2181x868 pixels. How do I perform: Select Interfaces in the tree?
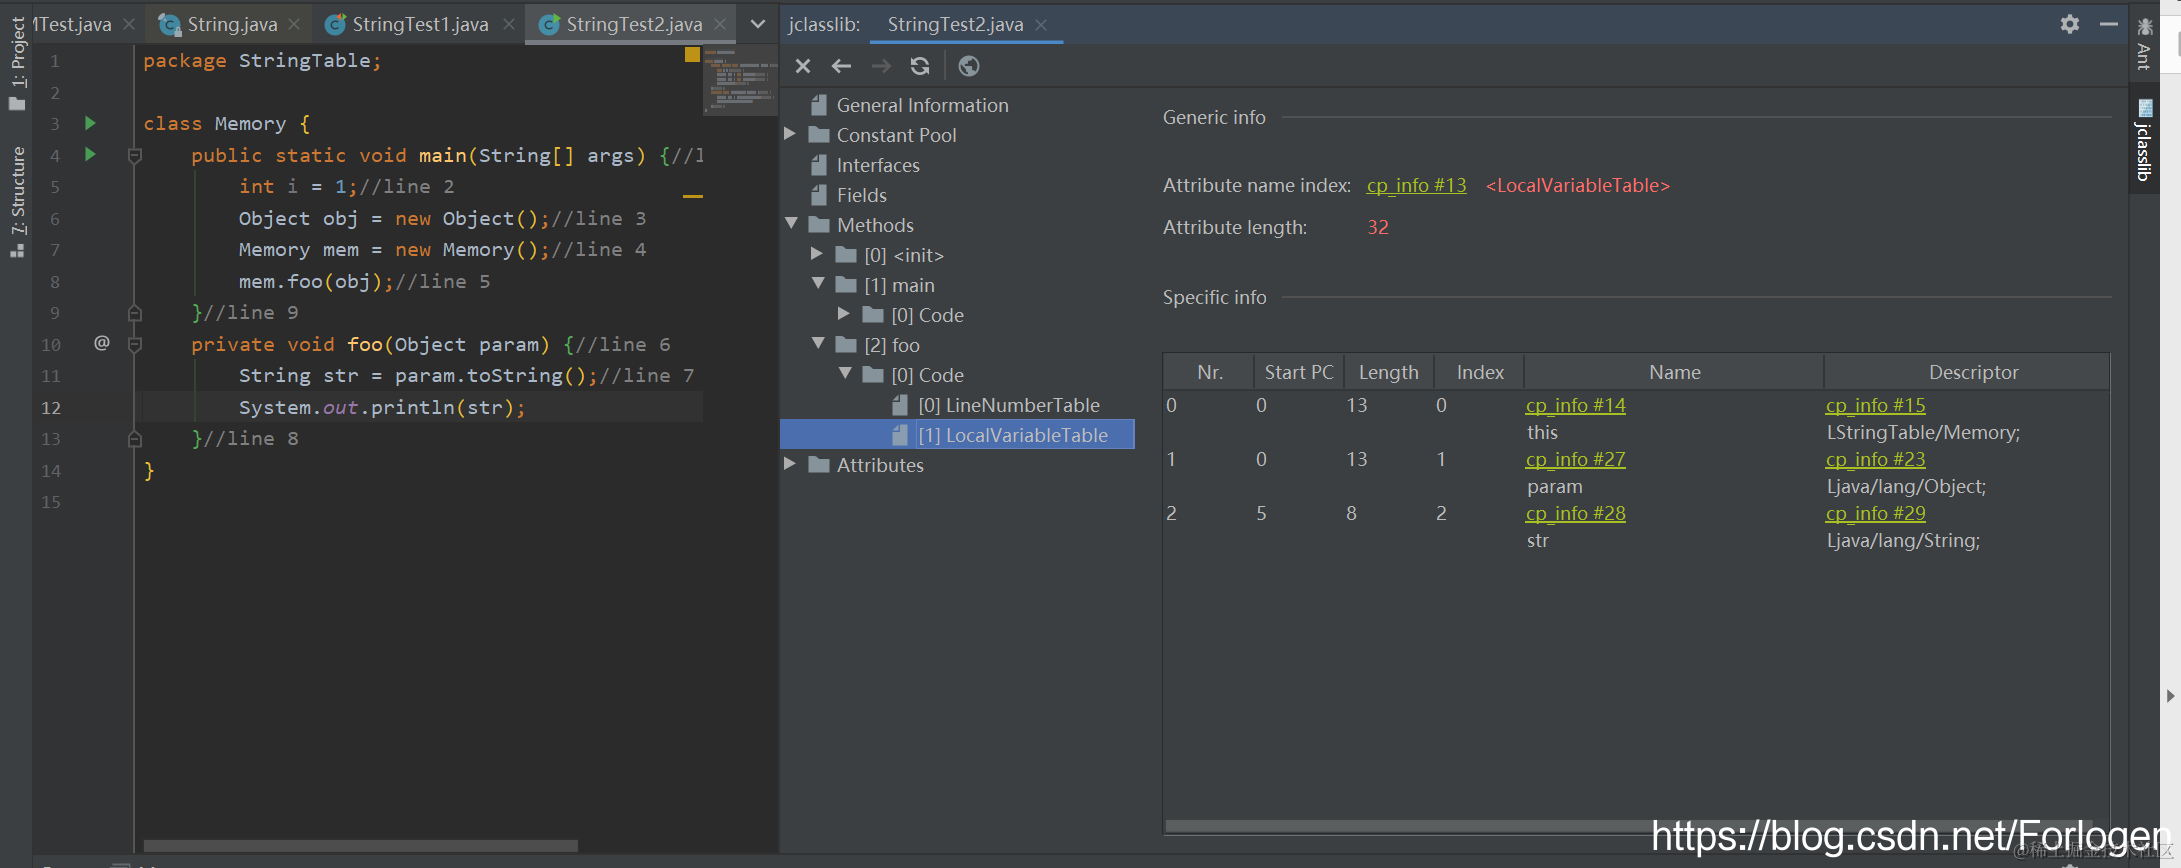pos(878,165)
